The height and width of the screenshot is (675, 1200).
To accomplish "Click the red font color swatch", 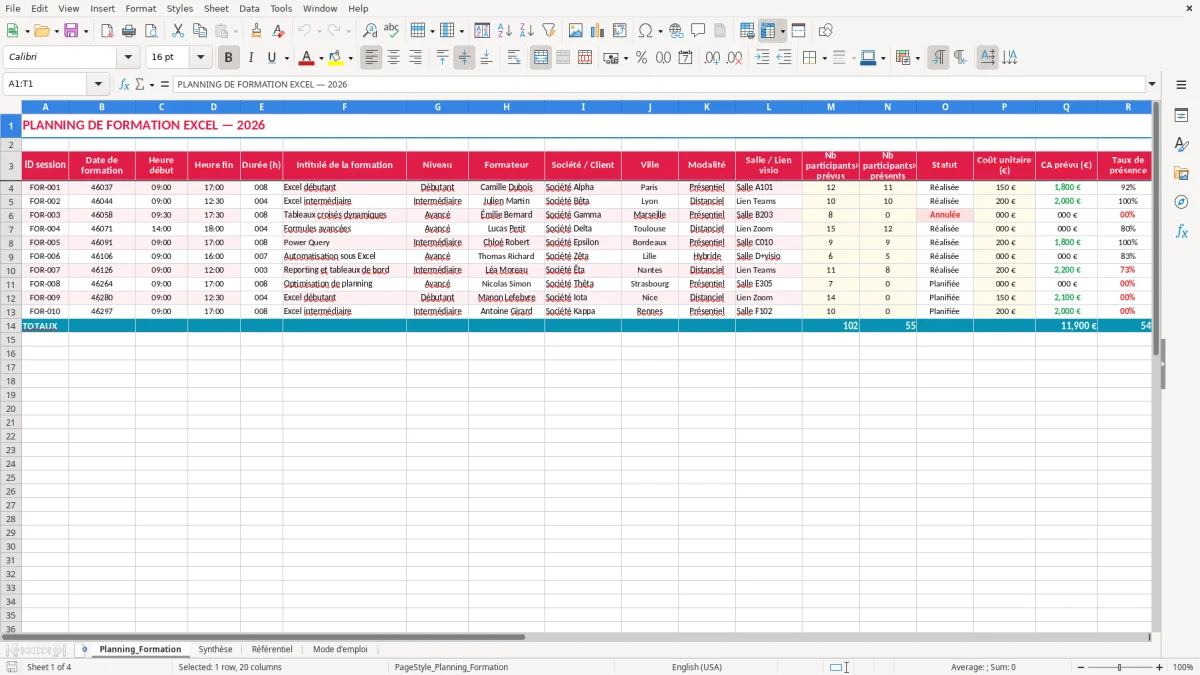I will pos(307,58).
